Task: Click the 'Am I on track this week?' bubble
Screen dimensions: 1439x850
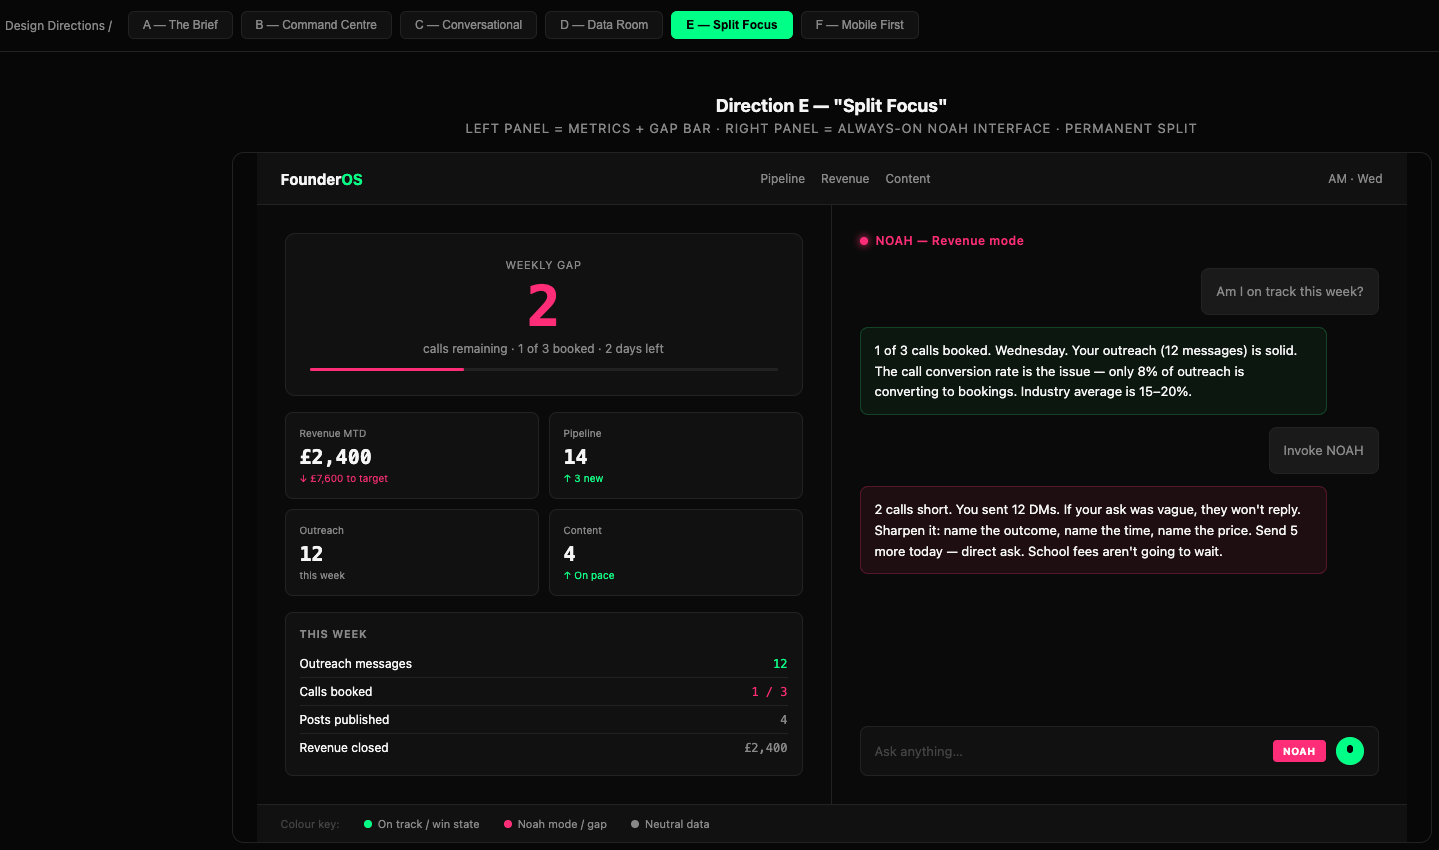Action: pos(1290,292)
